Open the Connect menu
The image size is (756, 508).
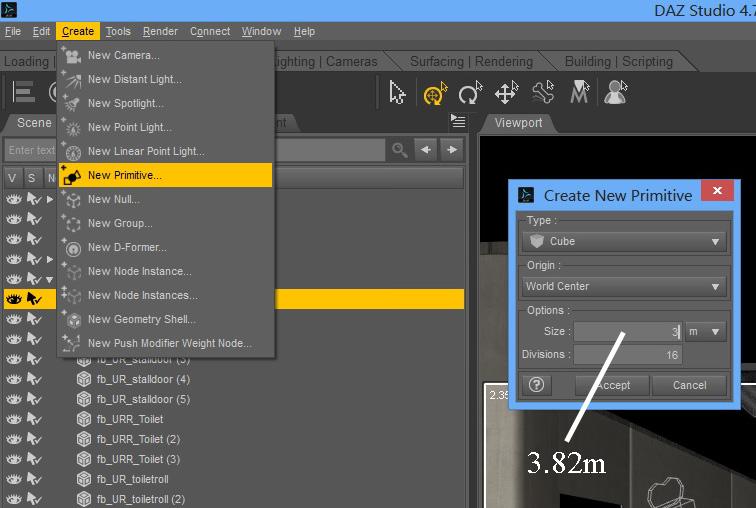pyautogui.click(x=210, y=31)
